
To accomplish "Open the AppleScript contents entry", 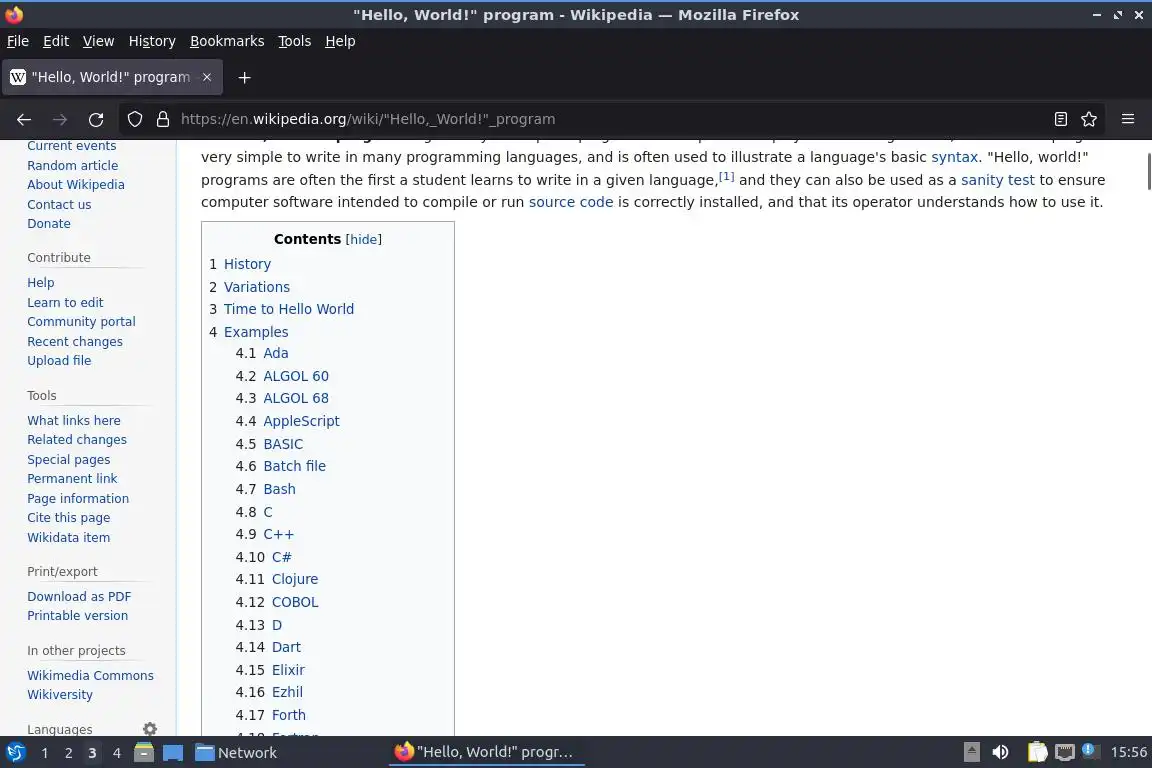I will [x=301, y=420].
